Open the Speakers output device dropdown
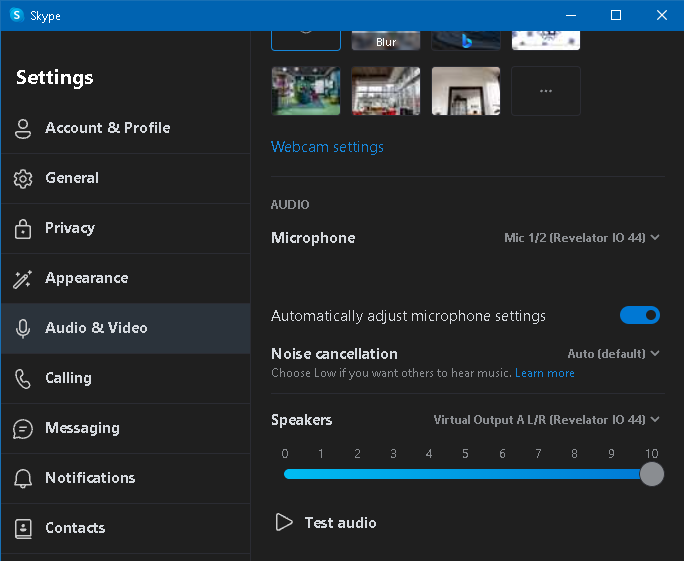Viewport: 684px width, 561px height. 546,420
